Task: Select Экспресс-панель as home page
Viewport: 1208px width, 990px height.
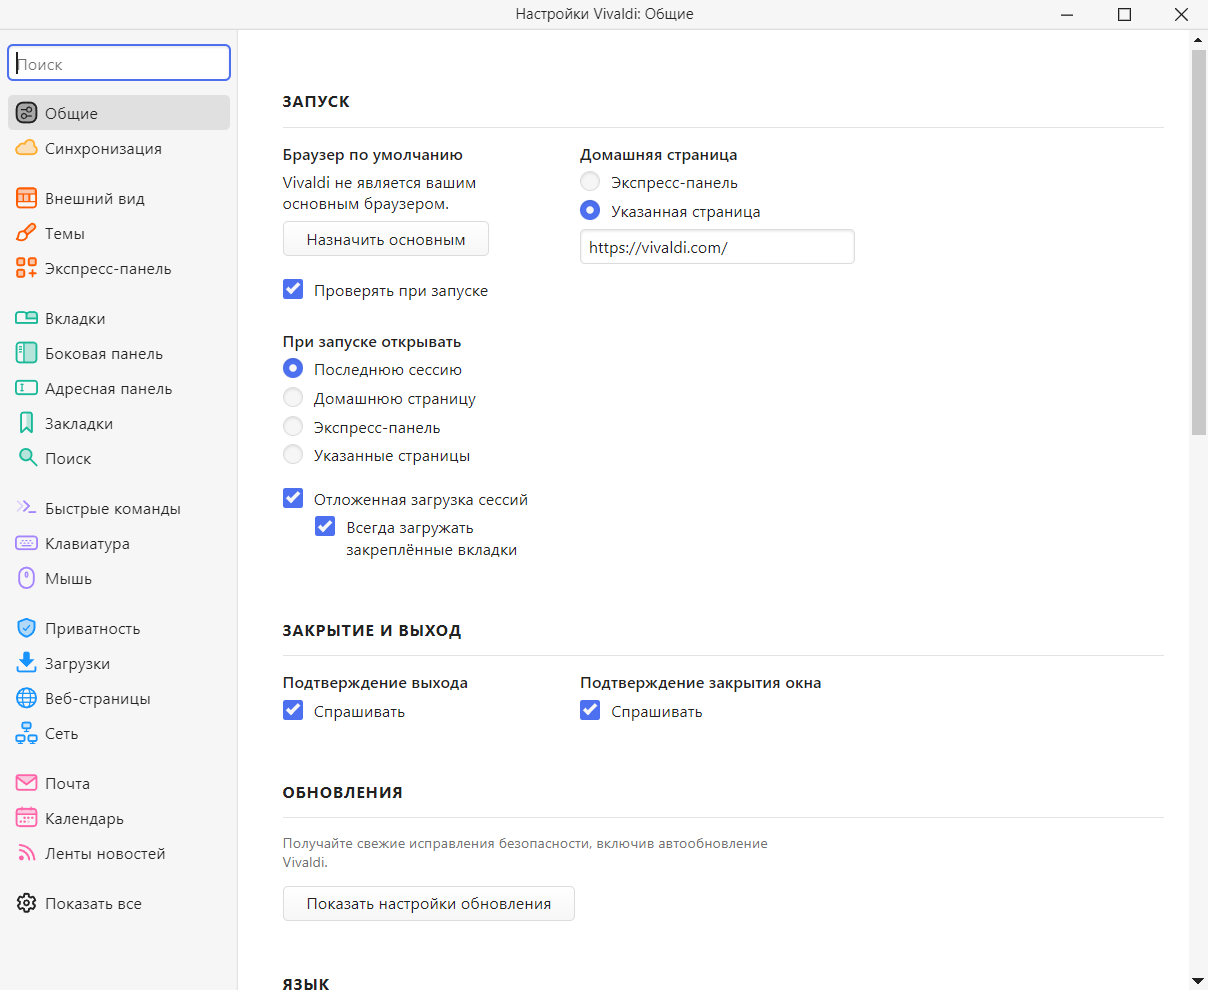Action: [x=590, y=182]
